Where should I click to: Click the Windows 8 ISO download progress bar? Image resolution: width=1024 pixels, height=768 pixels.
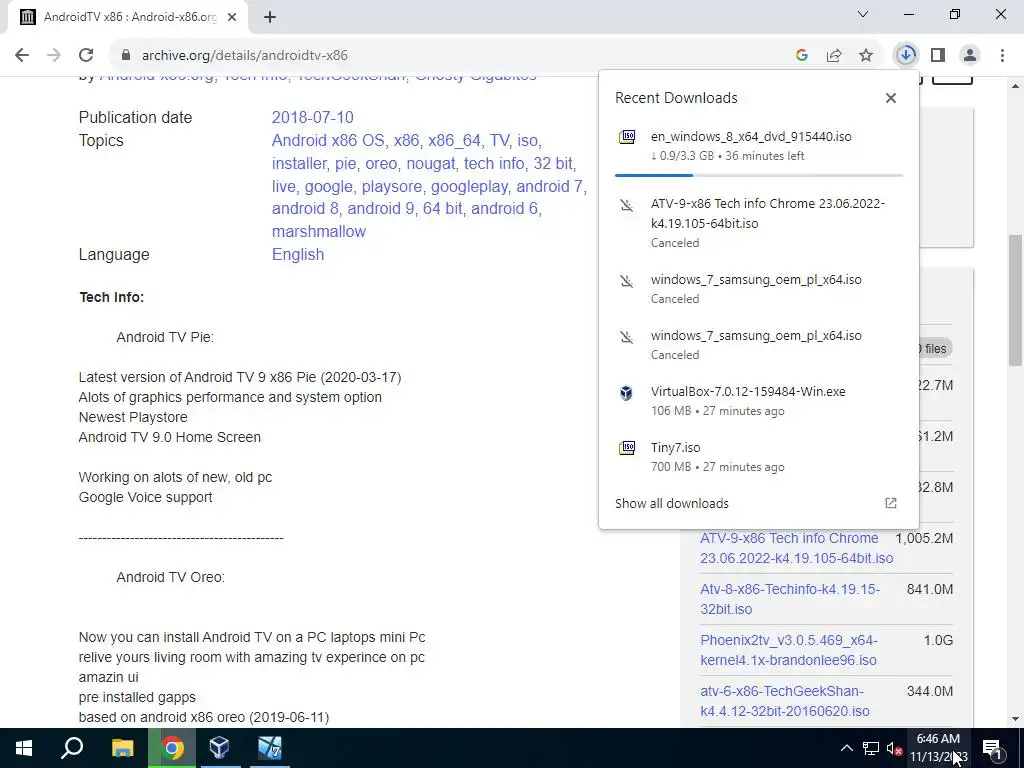click(x=758, y=175)
